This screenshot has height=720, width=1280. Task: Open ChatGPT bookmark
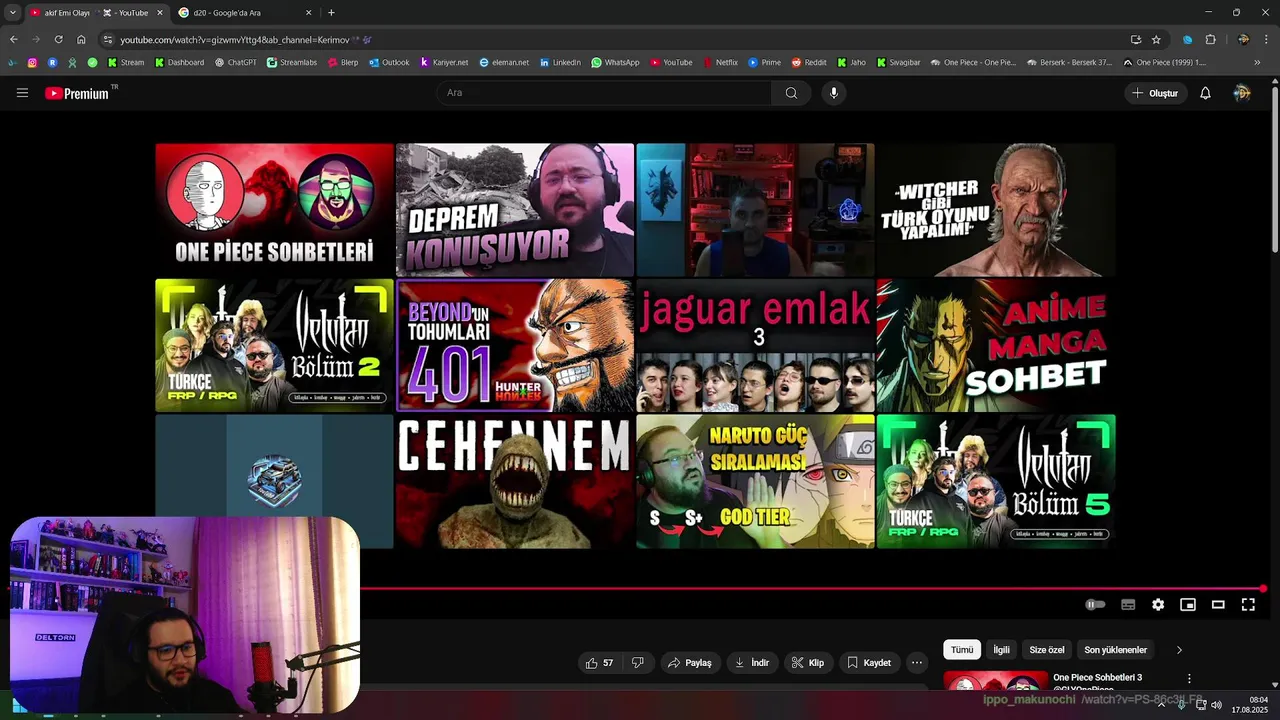236,62
